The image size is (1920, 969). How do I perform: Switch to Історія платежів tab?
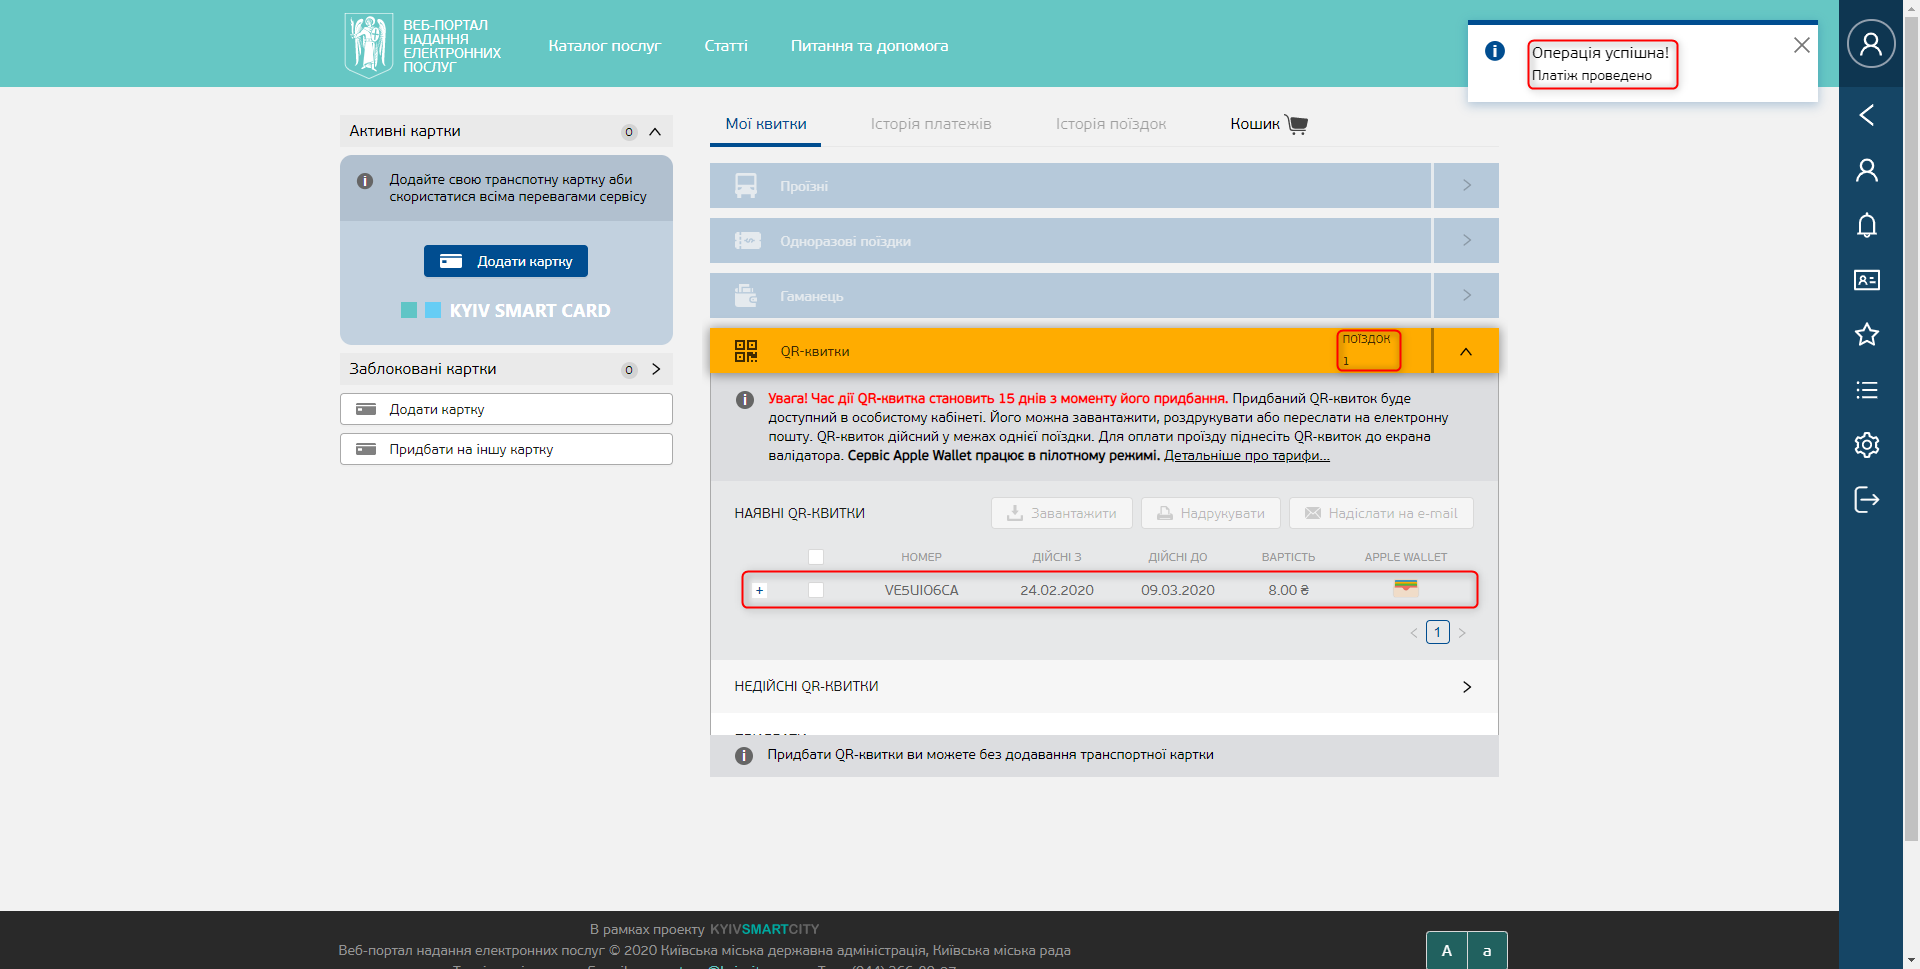pyautogui.click(x=930, y=124)
